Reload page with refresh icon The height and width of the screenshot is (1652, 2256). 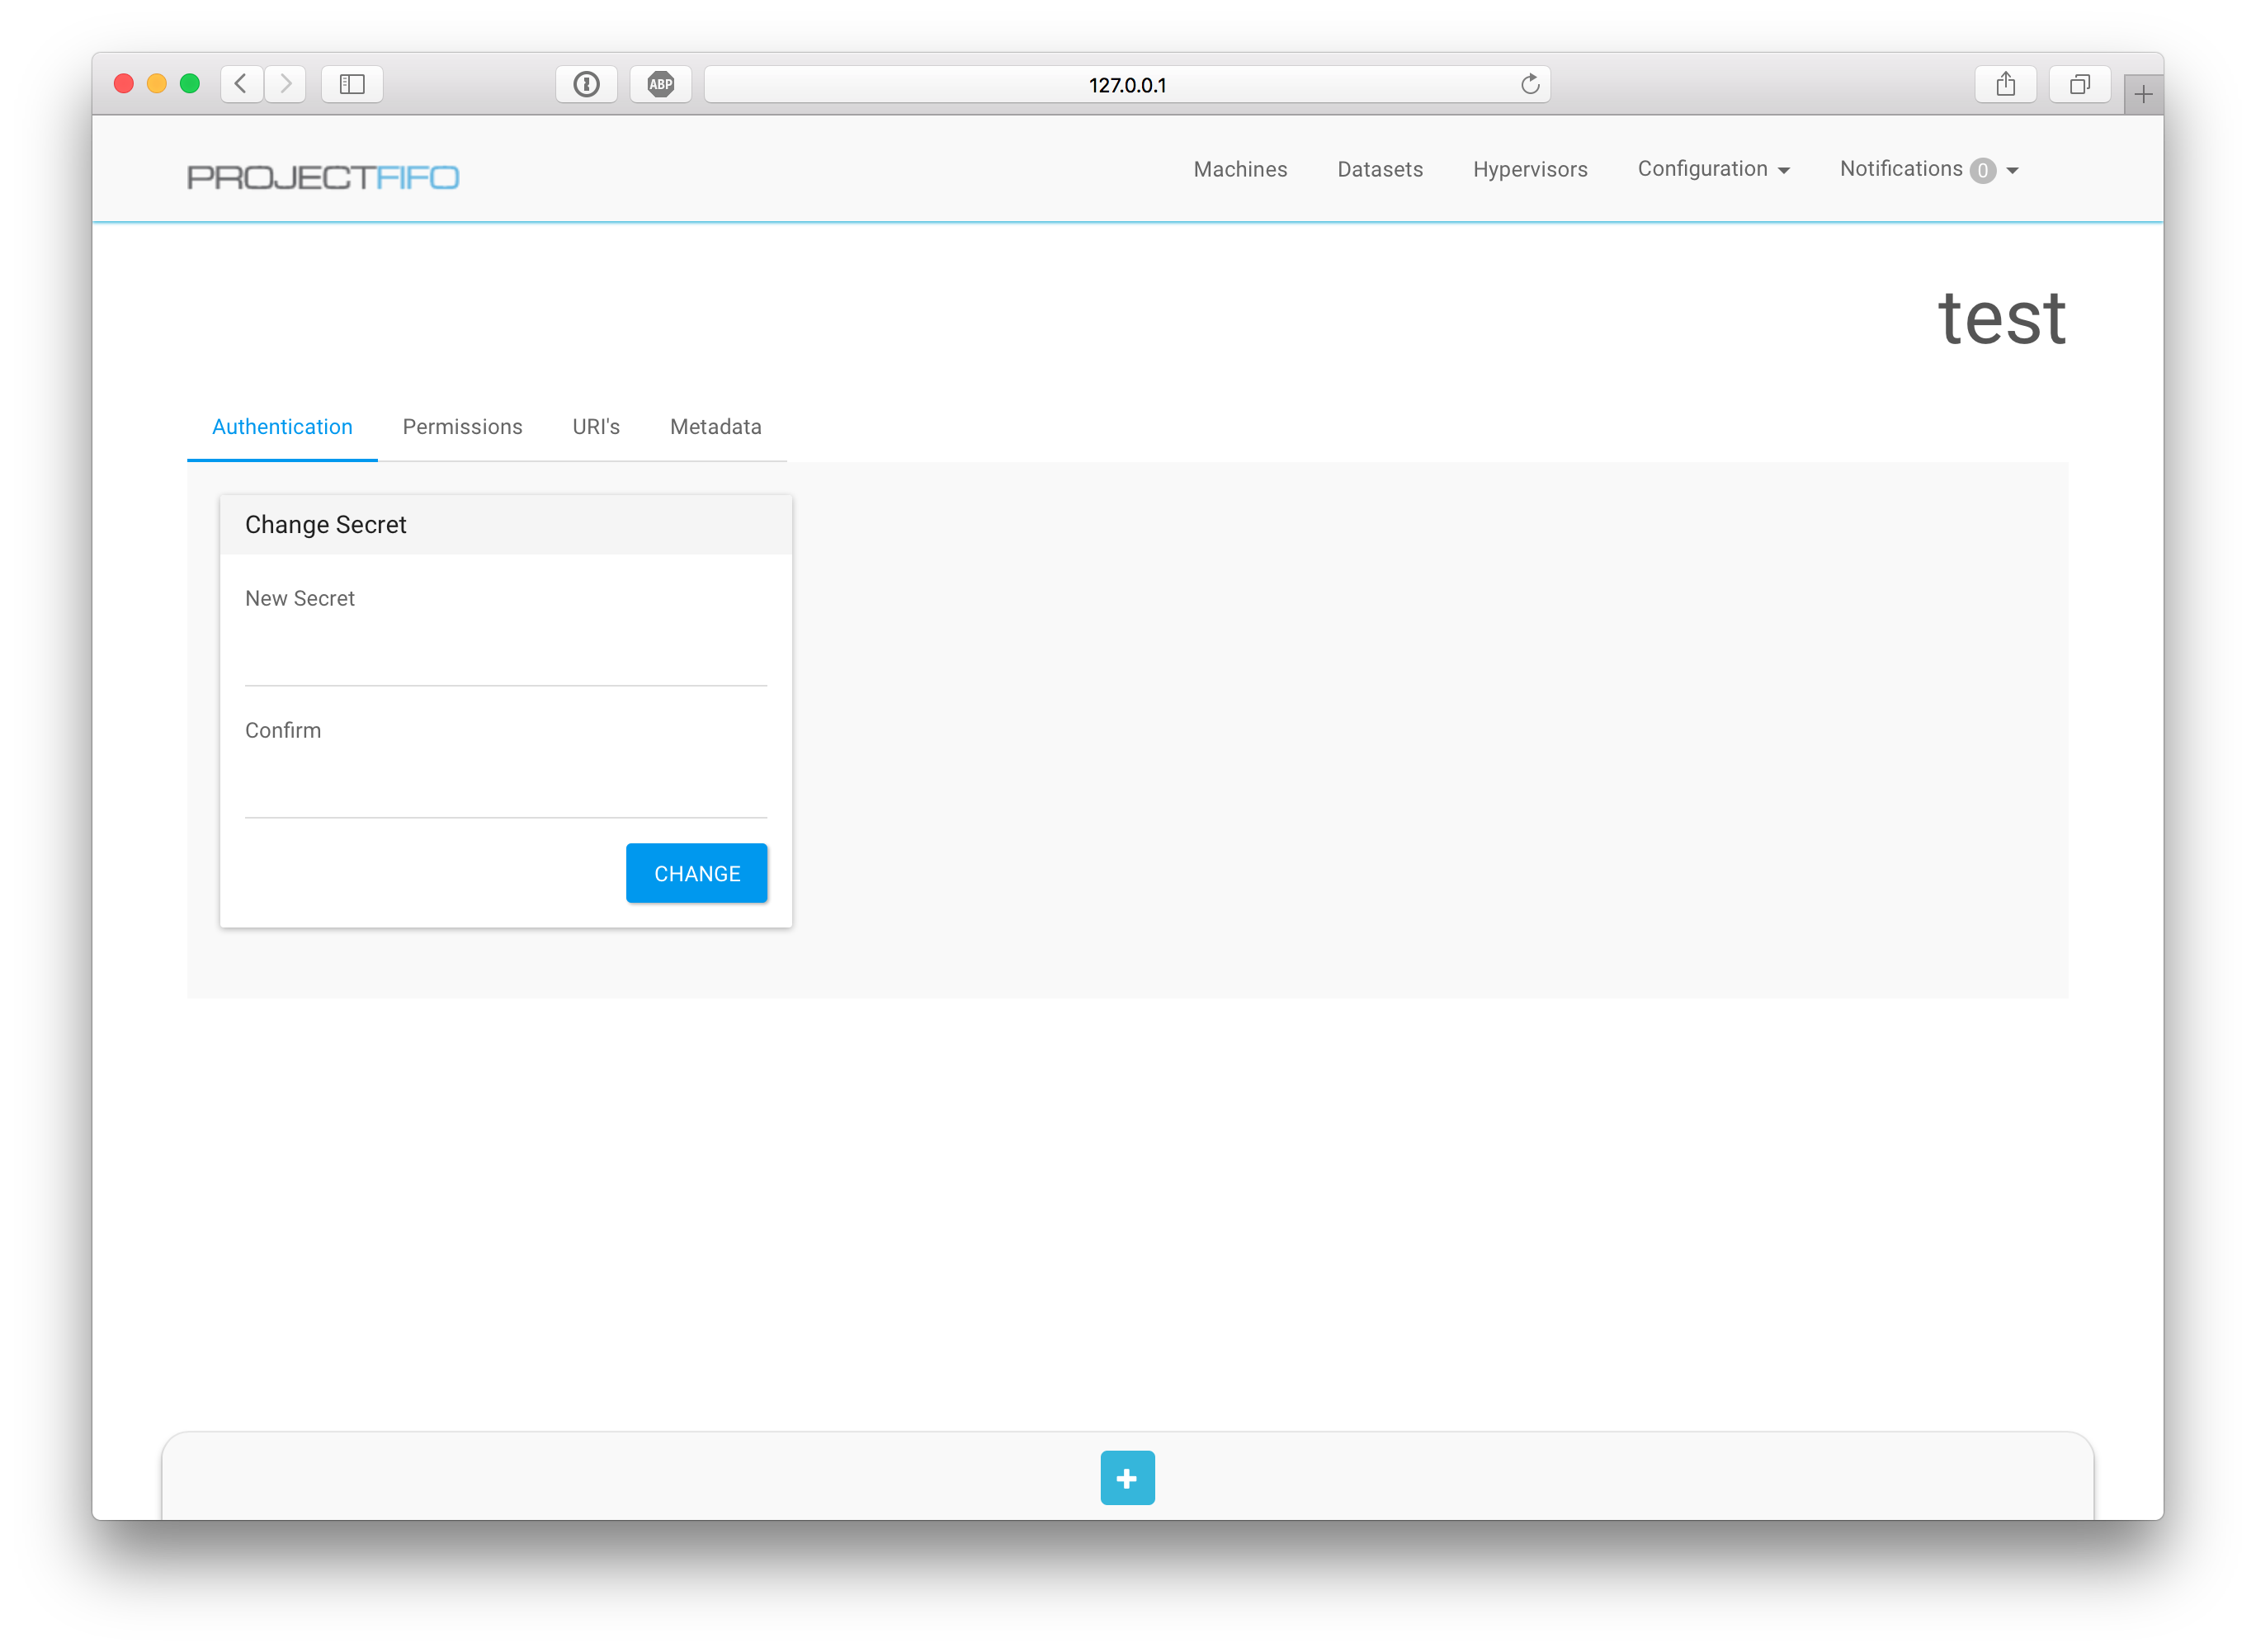coord(1529,84)
